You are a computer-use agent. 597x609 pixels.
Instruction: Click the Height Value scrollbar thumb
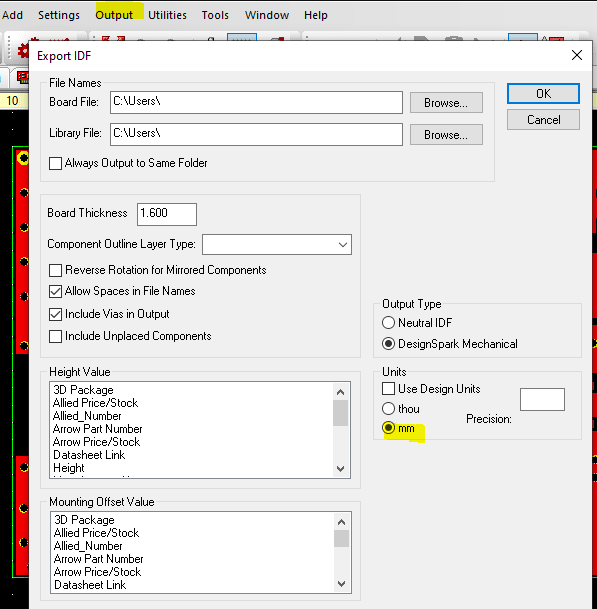tap(340, 413)
